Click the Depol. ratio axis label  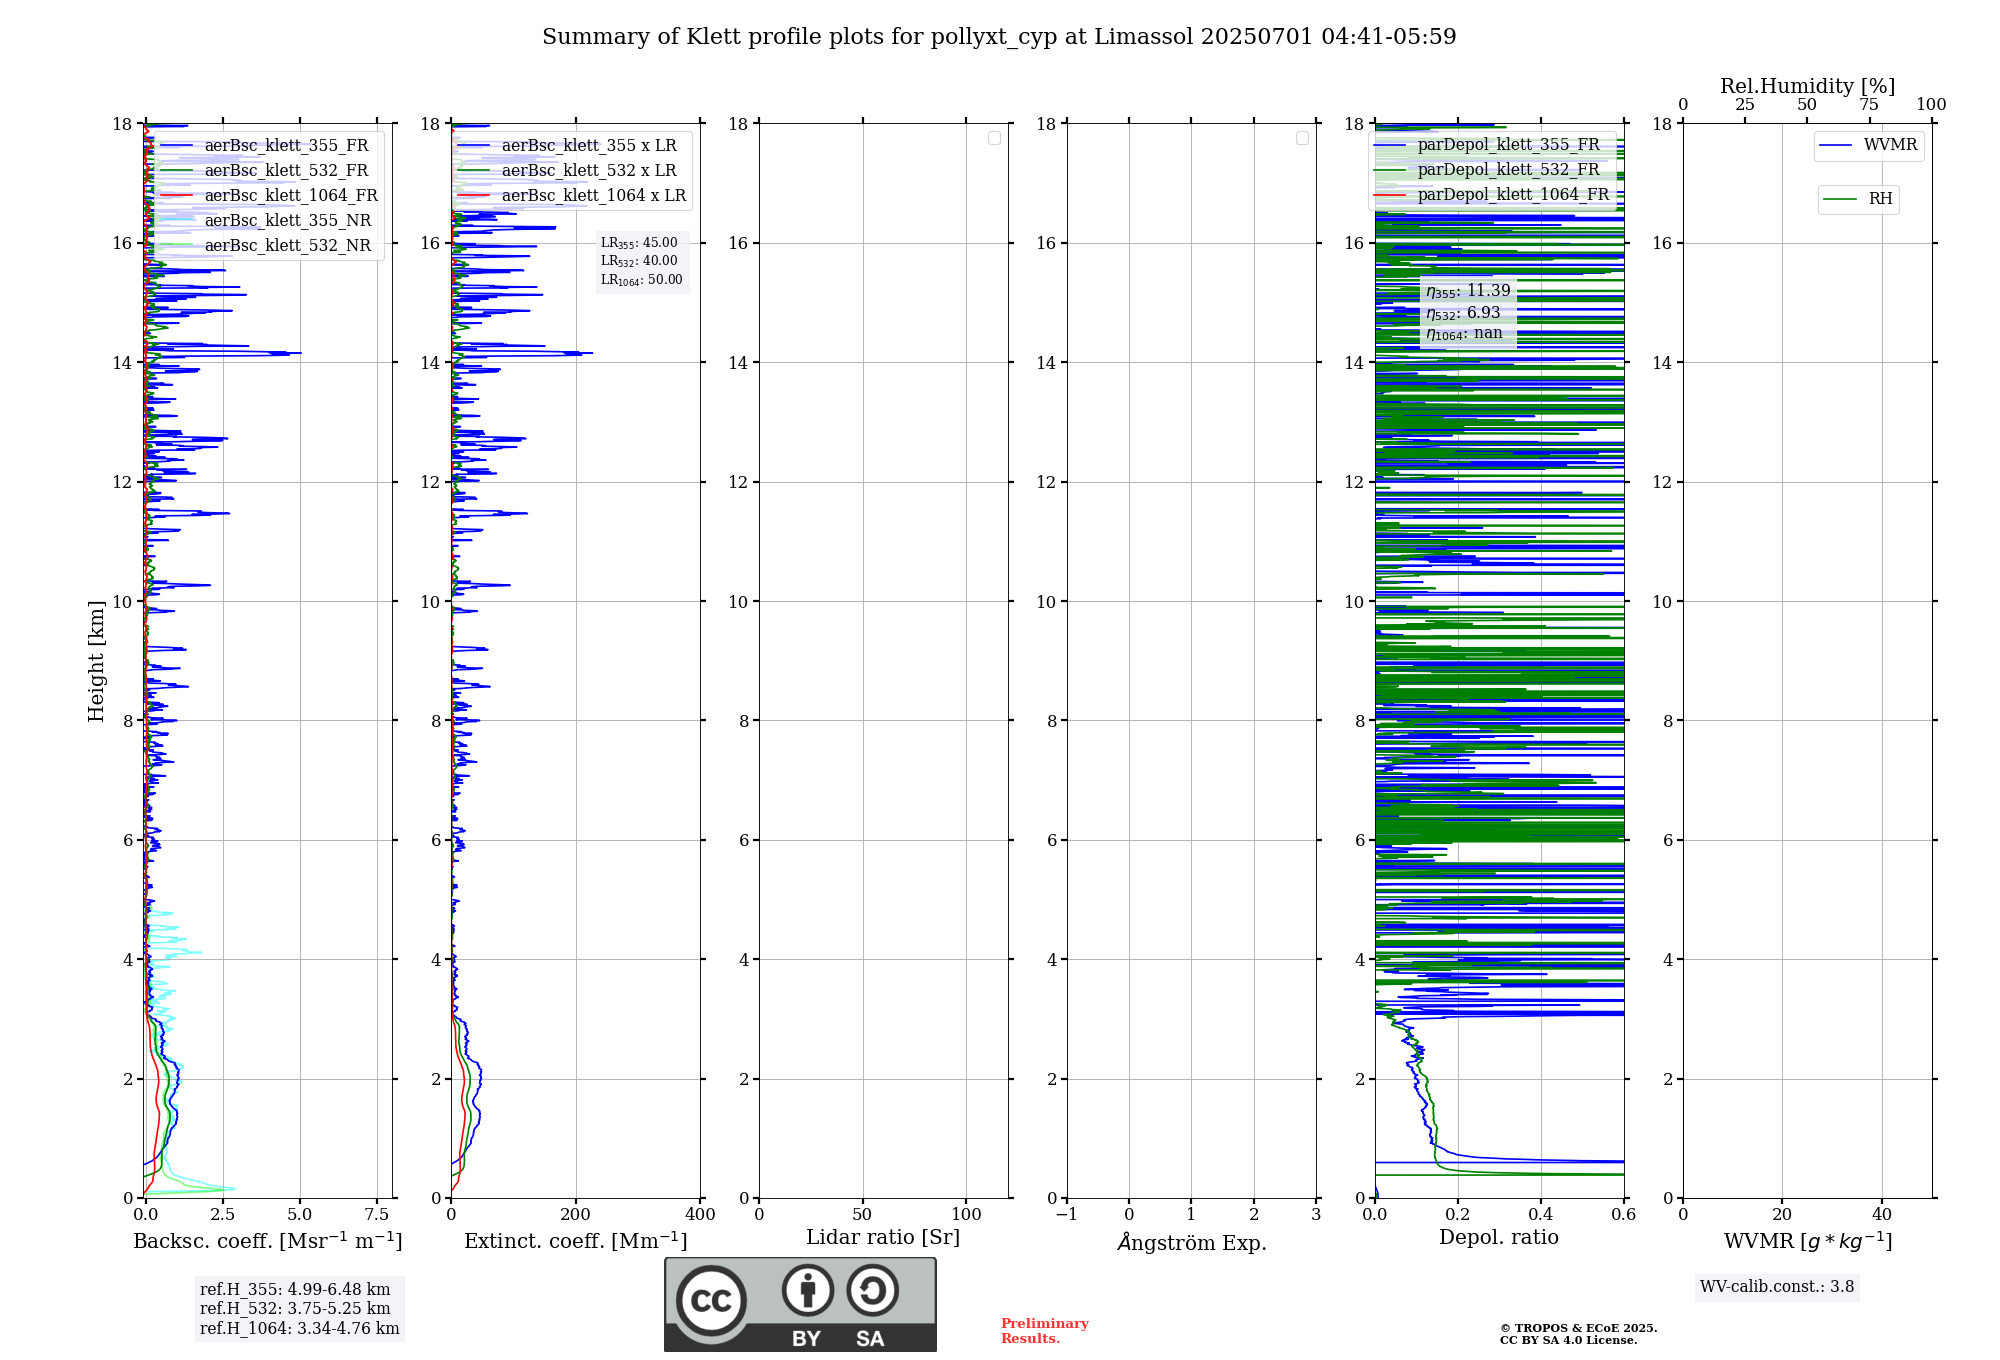coord(1499,1238)
